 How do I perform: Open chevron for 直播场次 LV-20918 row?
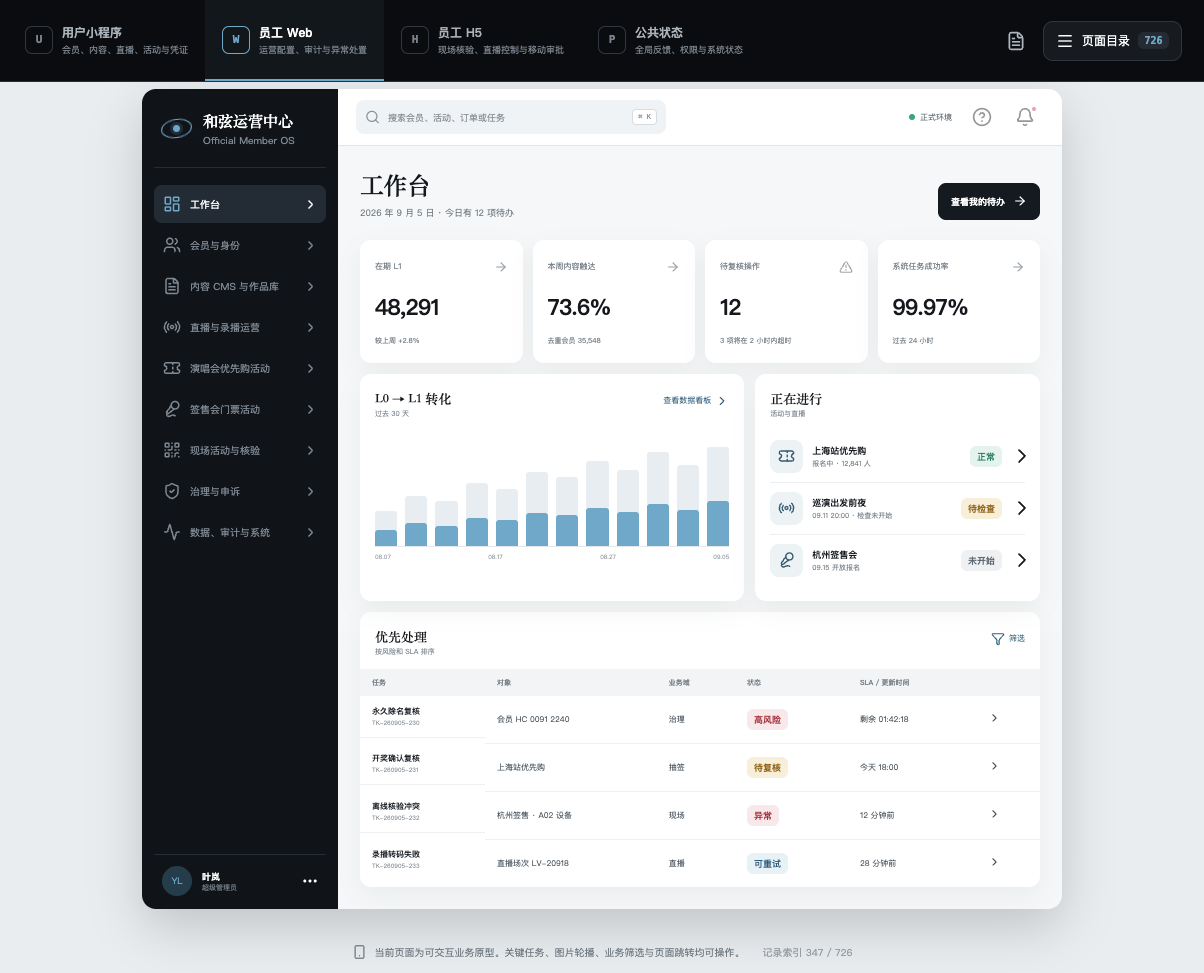point(994,862)
